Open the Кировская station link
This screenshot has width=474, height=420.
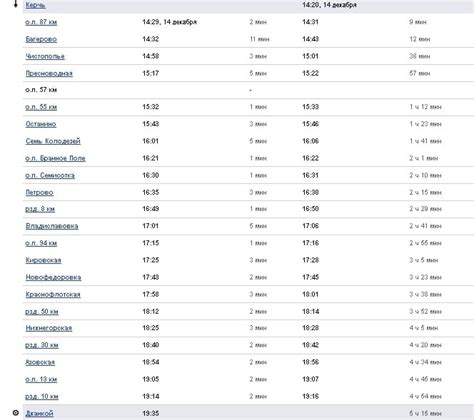coord(43,260)
